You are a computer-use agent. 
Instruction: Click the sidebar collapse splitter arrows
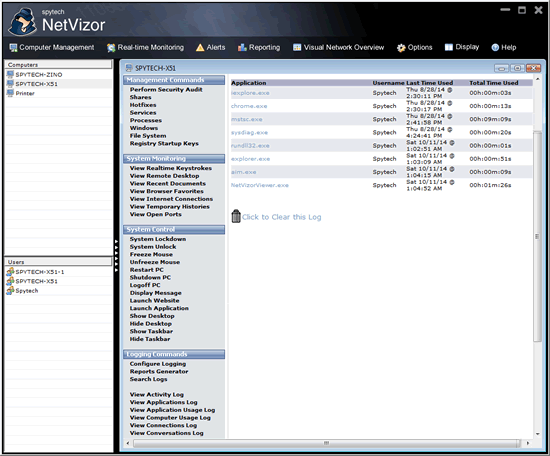(x=116, y=255)
